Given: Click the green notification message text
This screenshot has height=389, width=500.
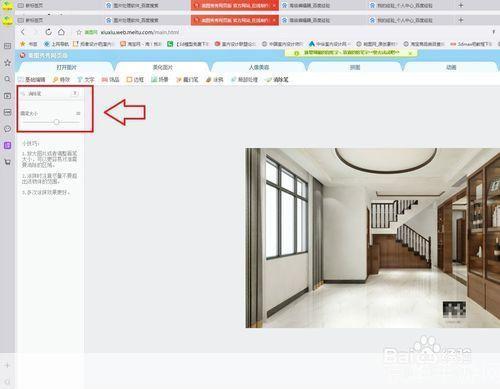Looking at the screenshot, I should 352,53.
